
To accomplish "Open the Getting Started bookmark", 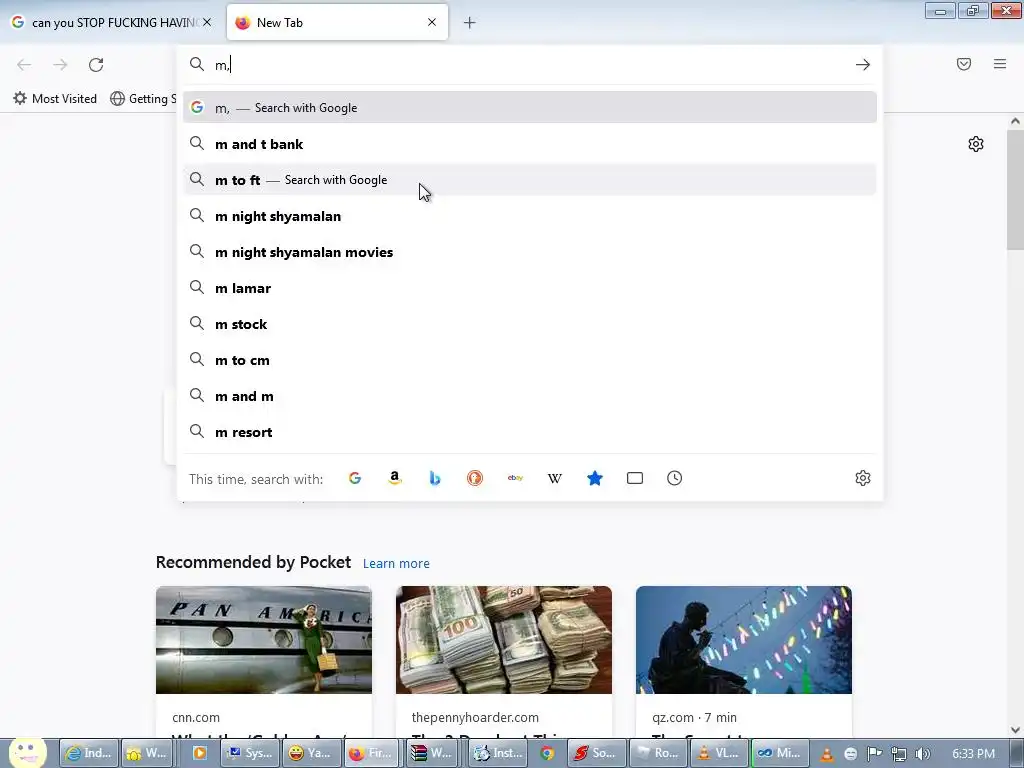I will (143, 99).
